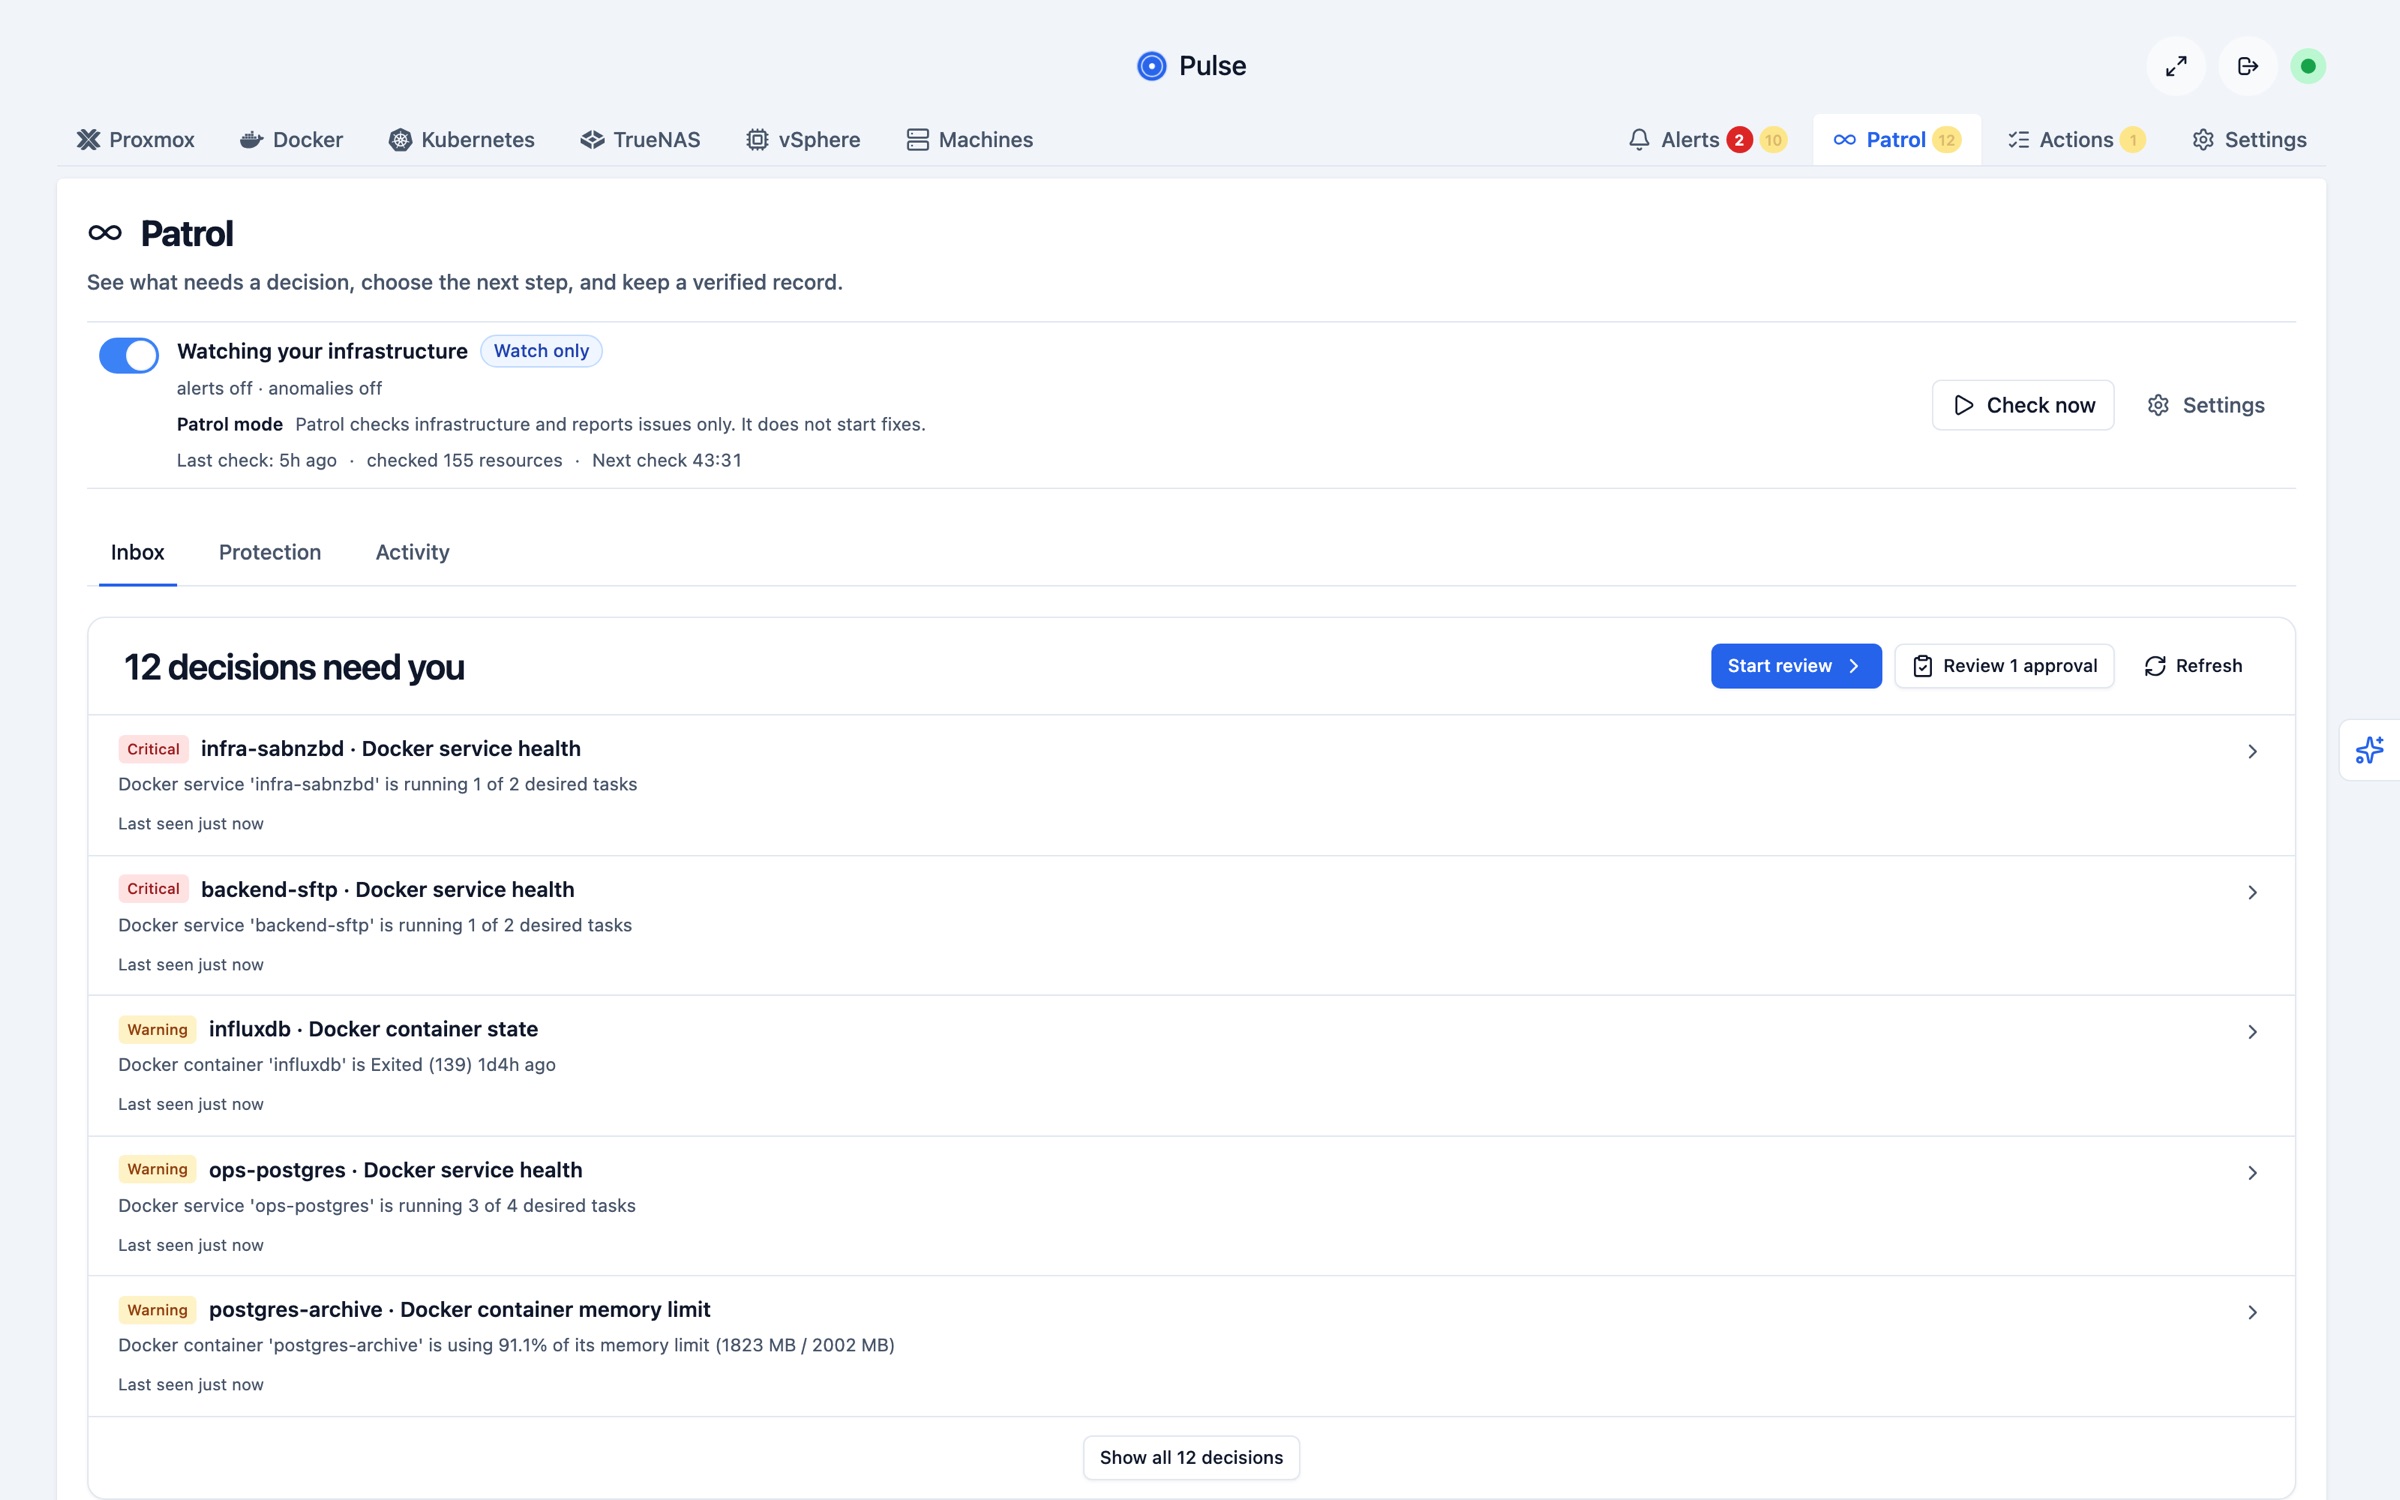Click the green connection status dot
Viewport: 2400px width, 1500px height.
click(2308, 66)
